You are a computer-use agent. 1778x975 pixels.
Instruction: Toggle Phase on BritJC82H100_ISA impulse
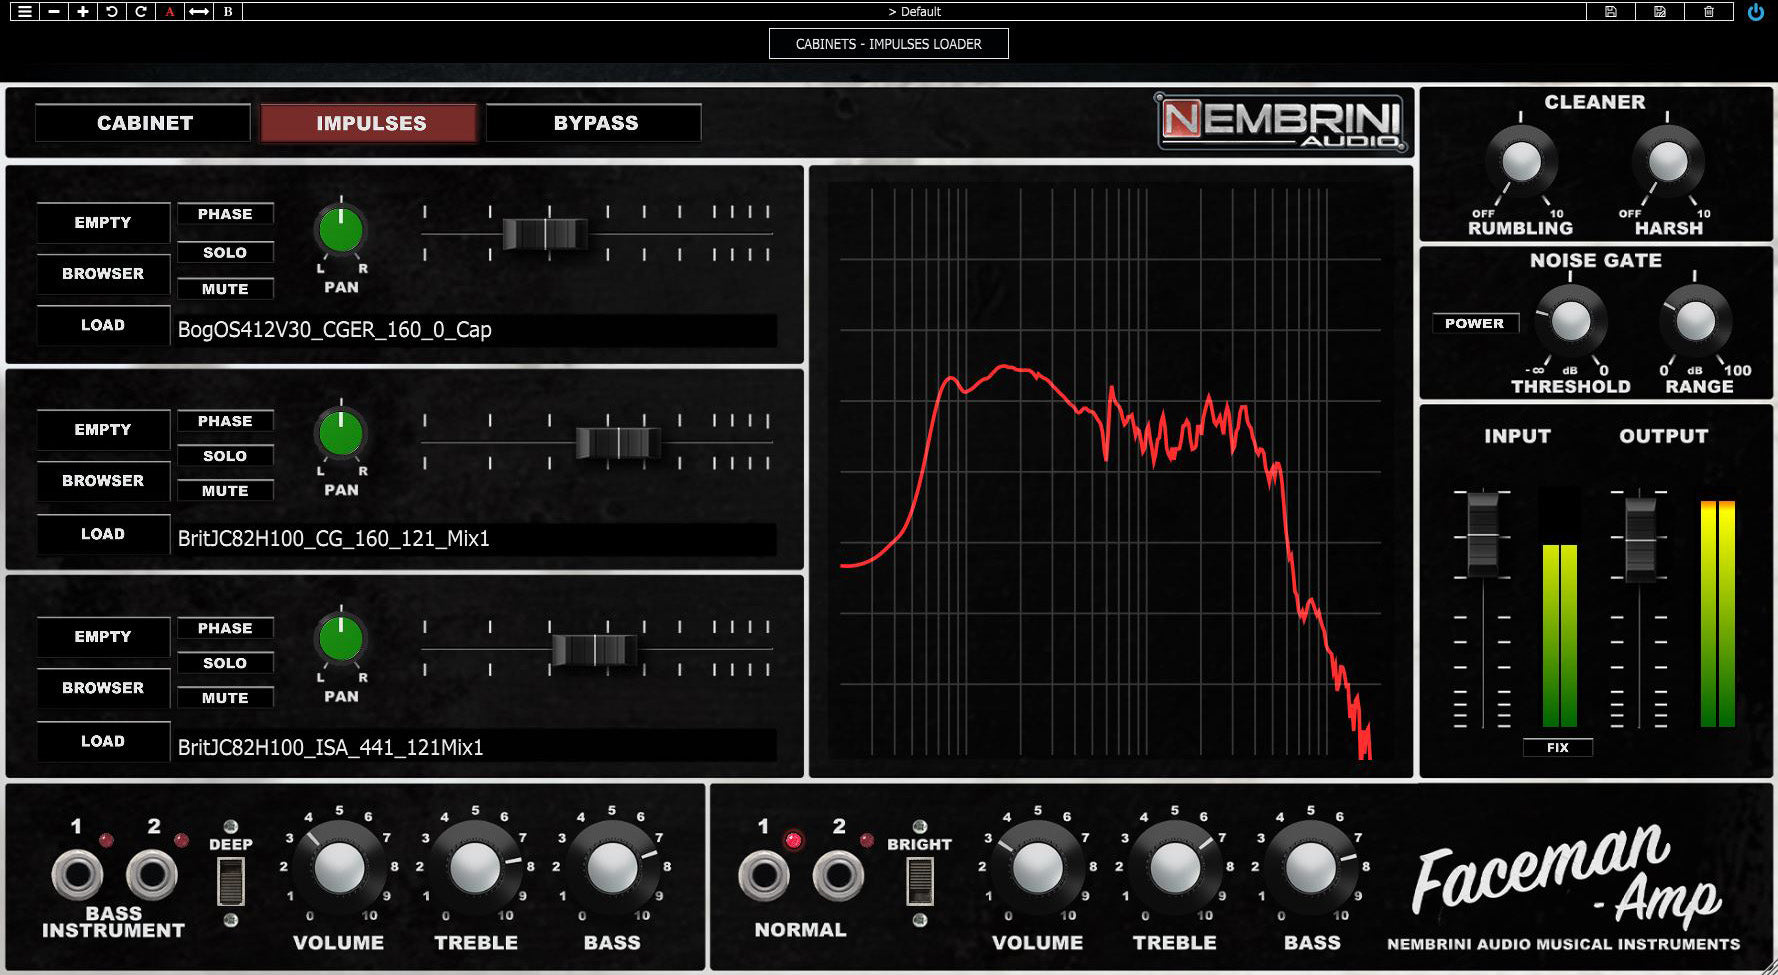point(225,628)
